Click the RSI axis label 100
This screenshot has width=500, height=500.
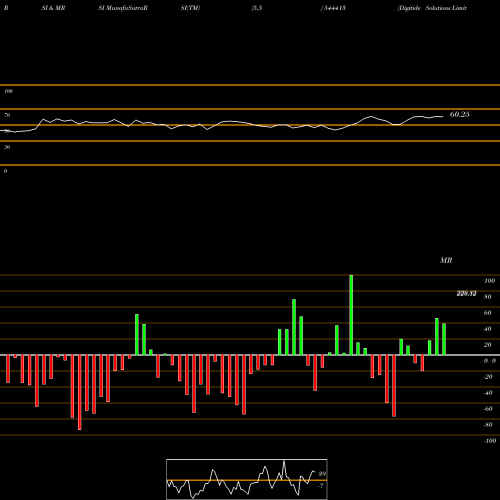9,91
